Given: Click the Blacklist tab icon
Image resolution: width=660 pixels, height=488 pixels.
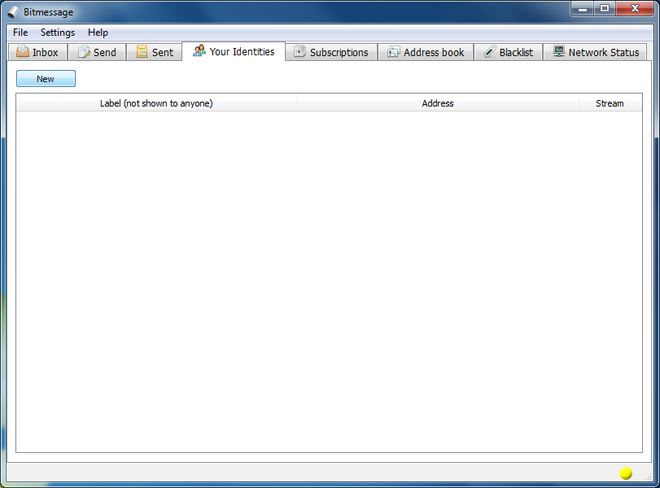Looking at the screenshot, I should [x=490, y=52].
